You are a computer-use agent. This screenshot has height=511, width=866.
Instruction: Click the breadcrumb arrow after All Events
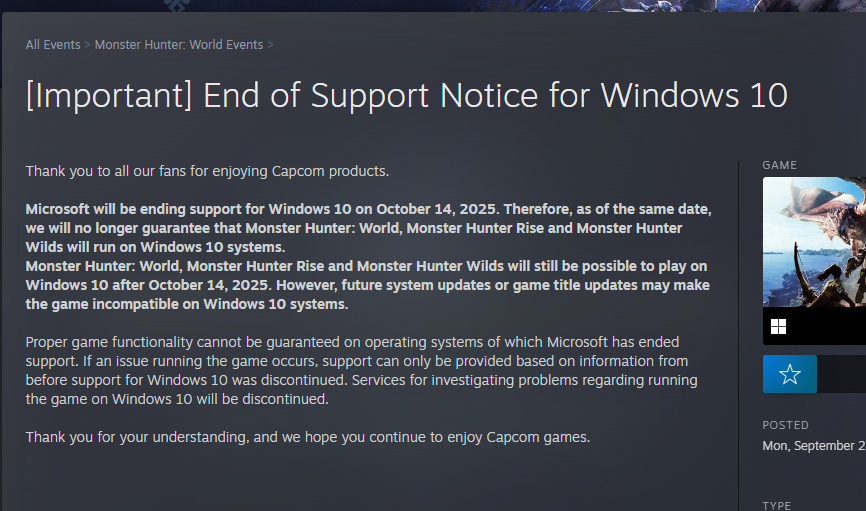point(88,45)
